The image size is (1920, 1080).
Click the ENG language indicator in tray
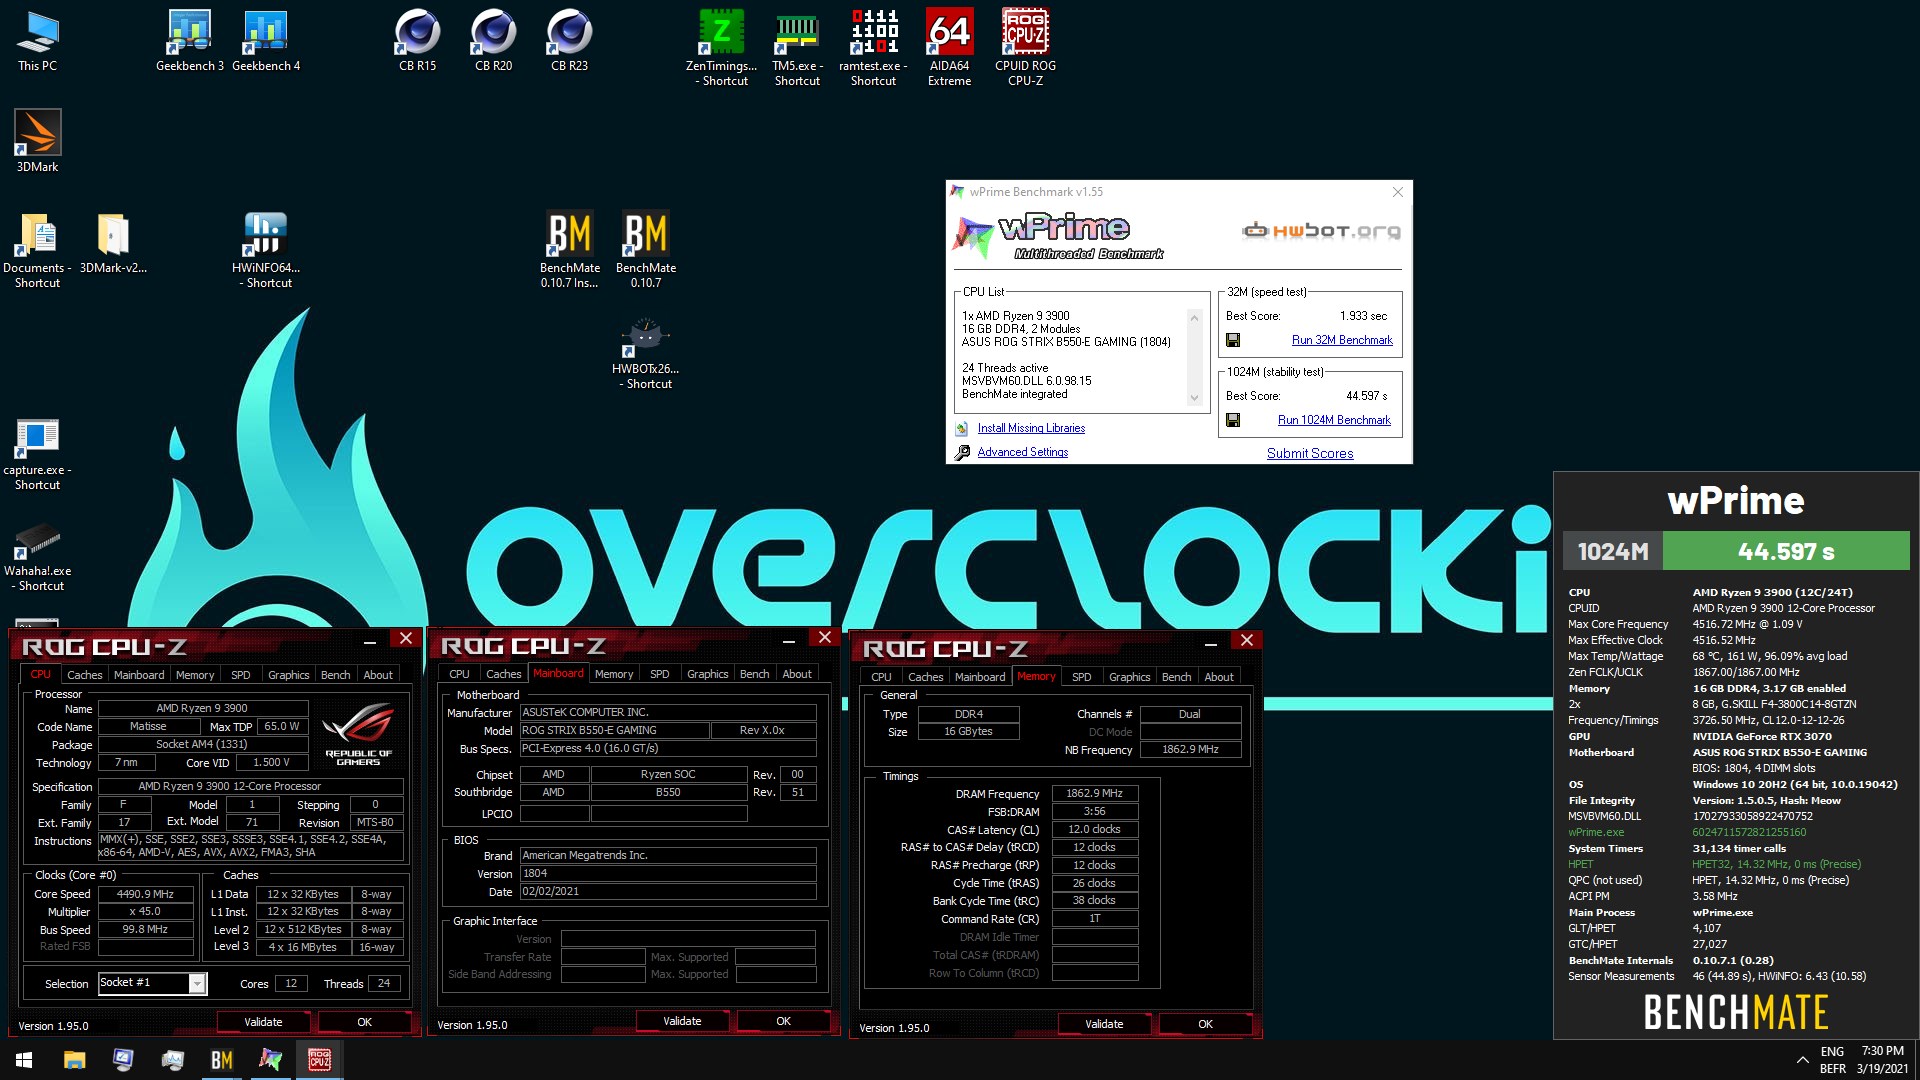click(x=1832, y=1052)
